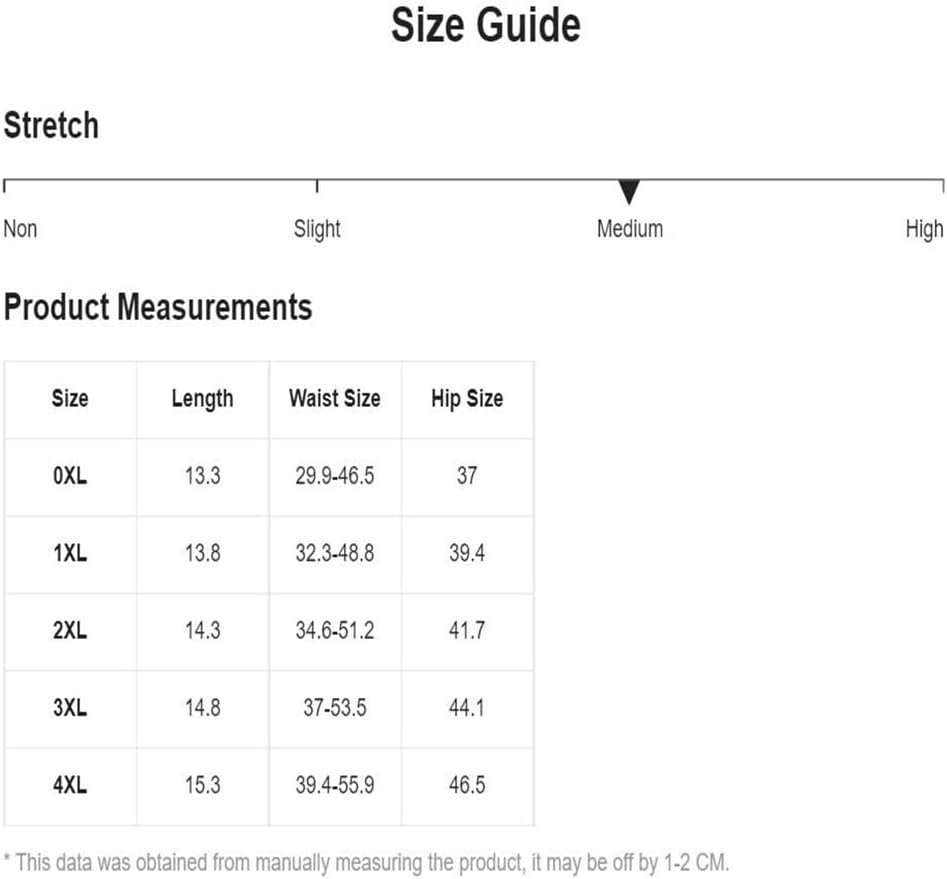Viewport: 947px width, 879px height.
Task: Click the 15.3 length cell
Action: [202, 785]
